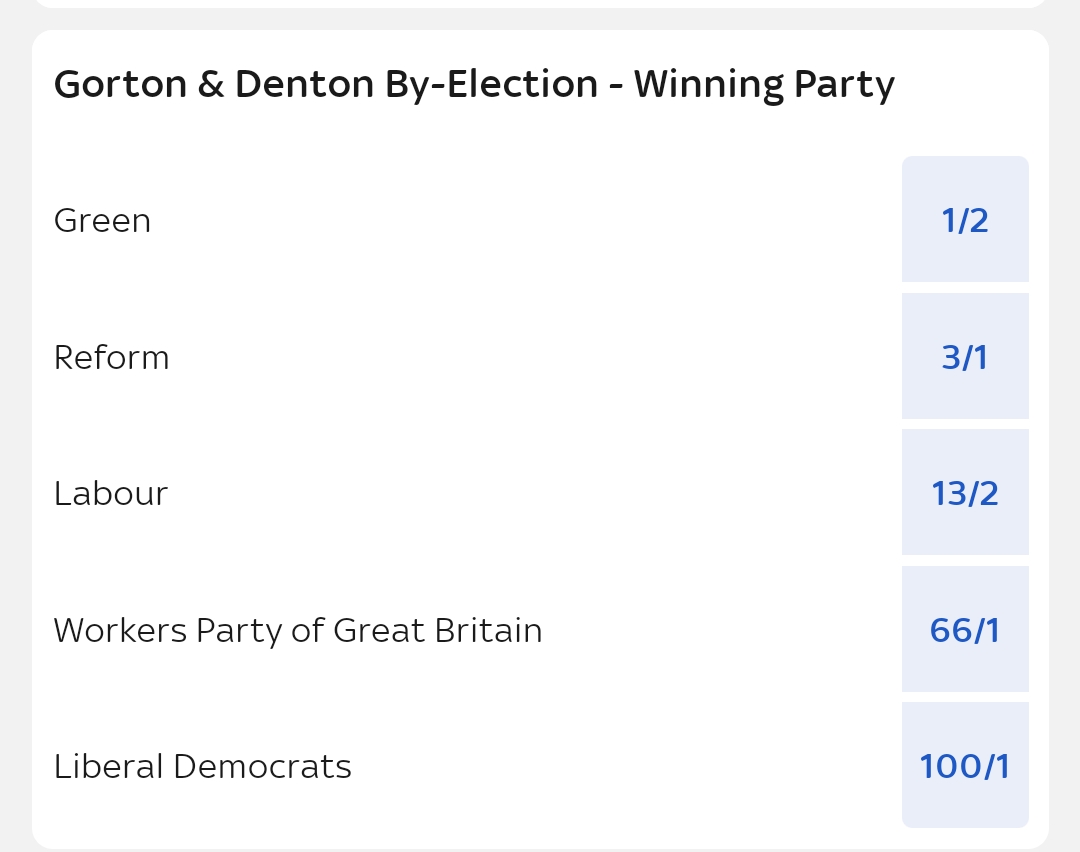
Task: Back the longest-priced party odds button
Action: click(x=965, y=766)
